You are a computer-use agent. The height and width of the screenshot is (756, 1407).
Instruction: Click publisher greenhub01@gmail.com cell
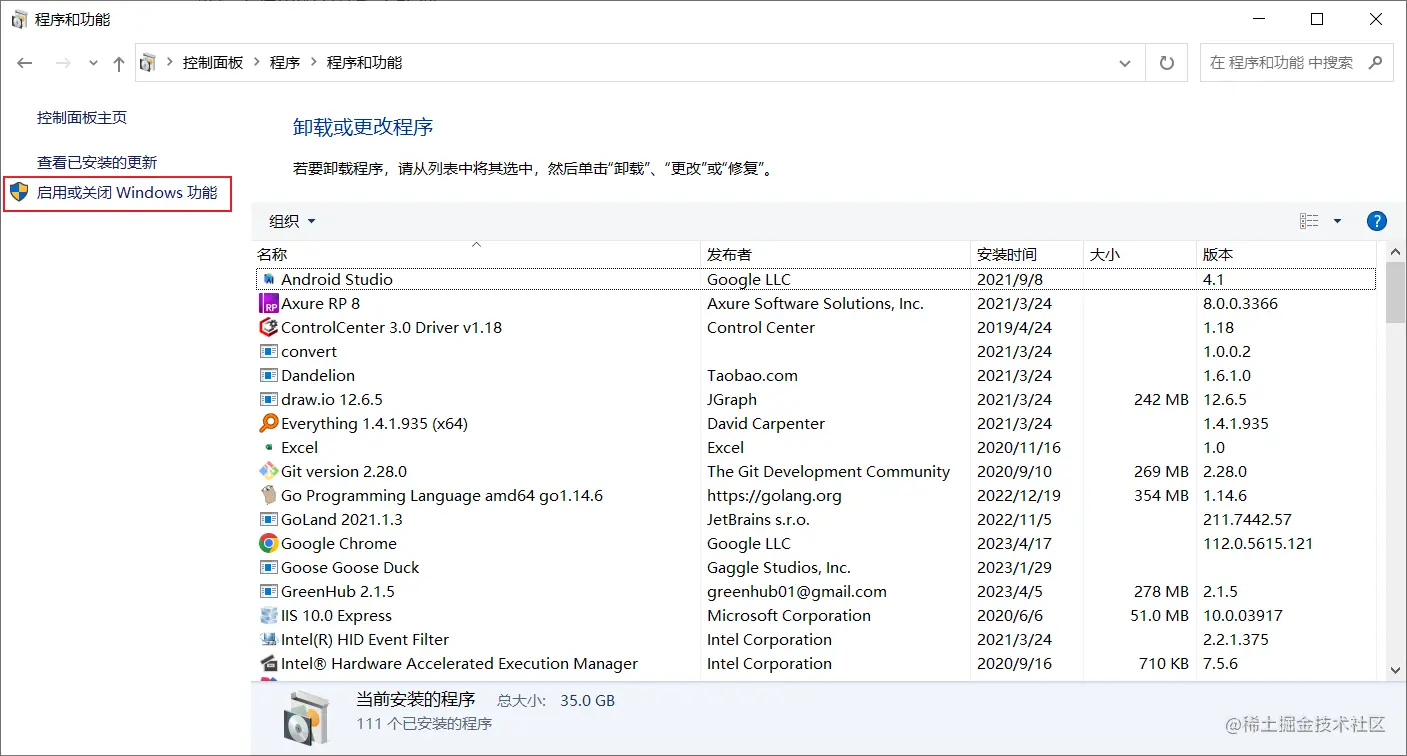pyautogui.click(x=797, y=592)
